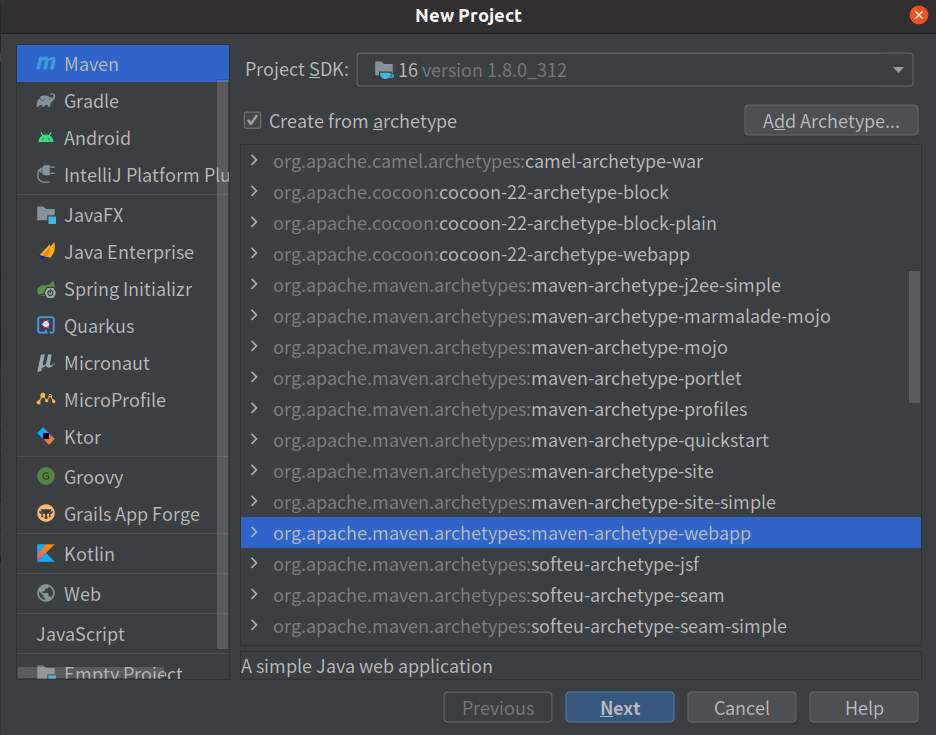Pick the Micronaut mu icon
Viewport: 936px width, 735px height.
click(x=46, y=363)
